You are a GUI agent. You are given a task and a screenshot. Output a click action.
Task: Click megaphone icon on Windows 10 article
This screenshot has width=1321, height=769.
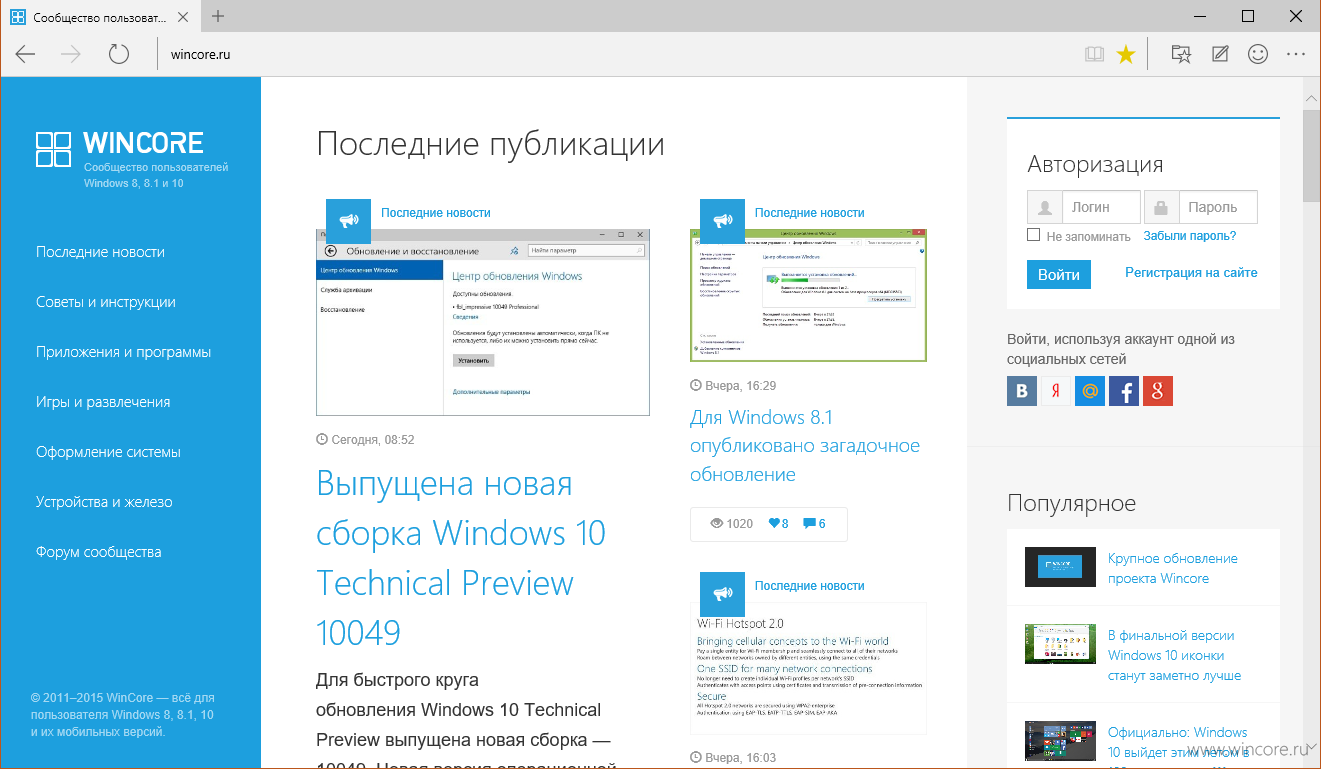point(348,221)
